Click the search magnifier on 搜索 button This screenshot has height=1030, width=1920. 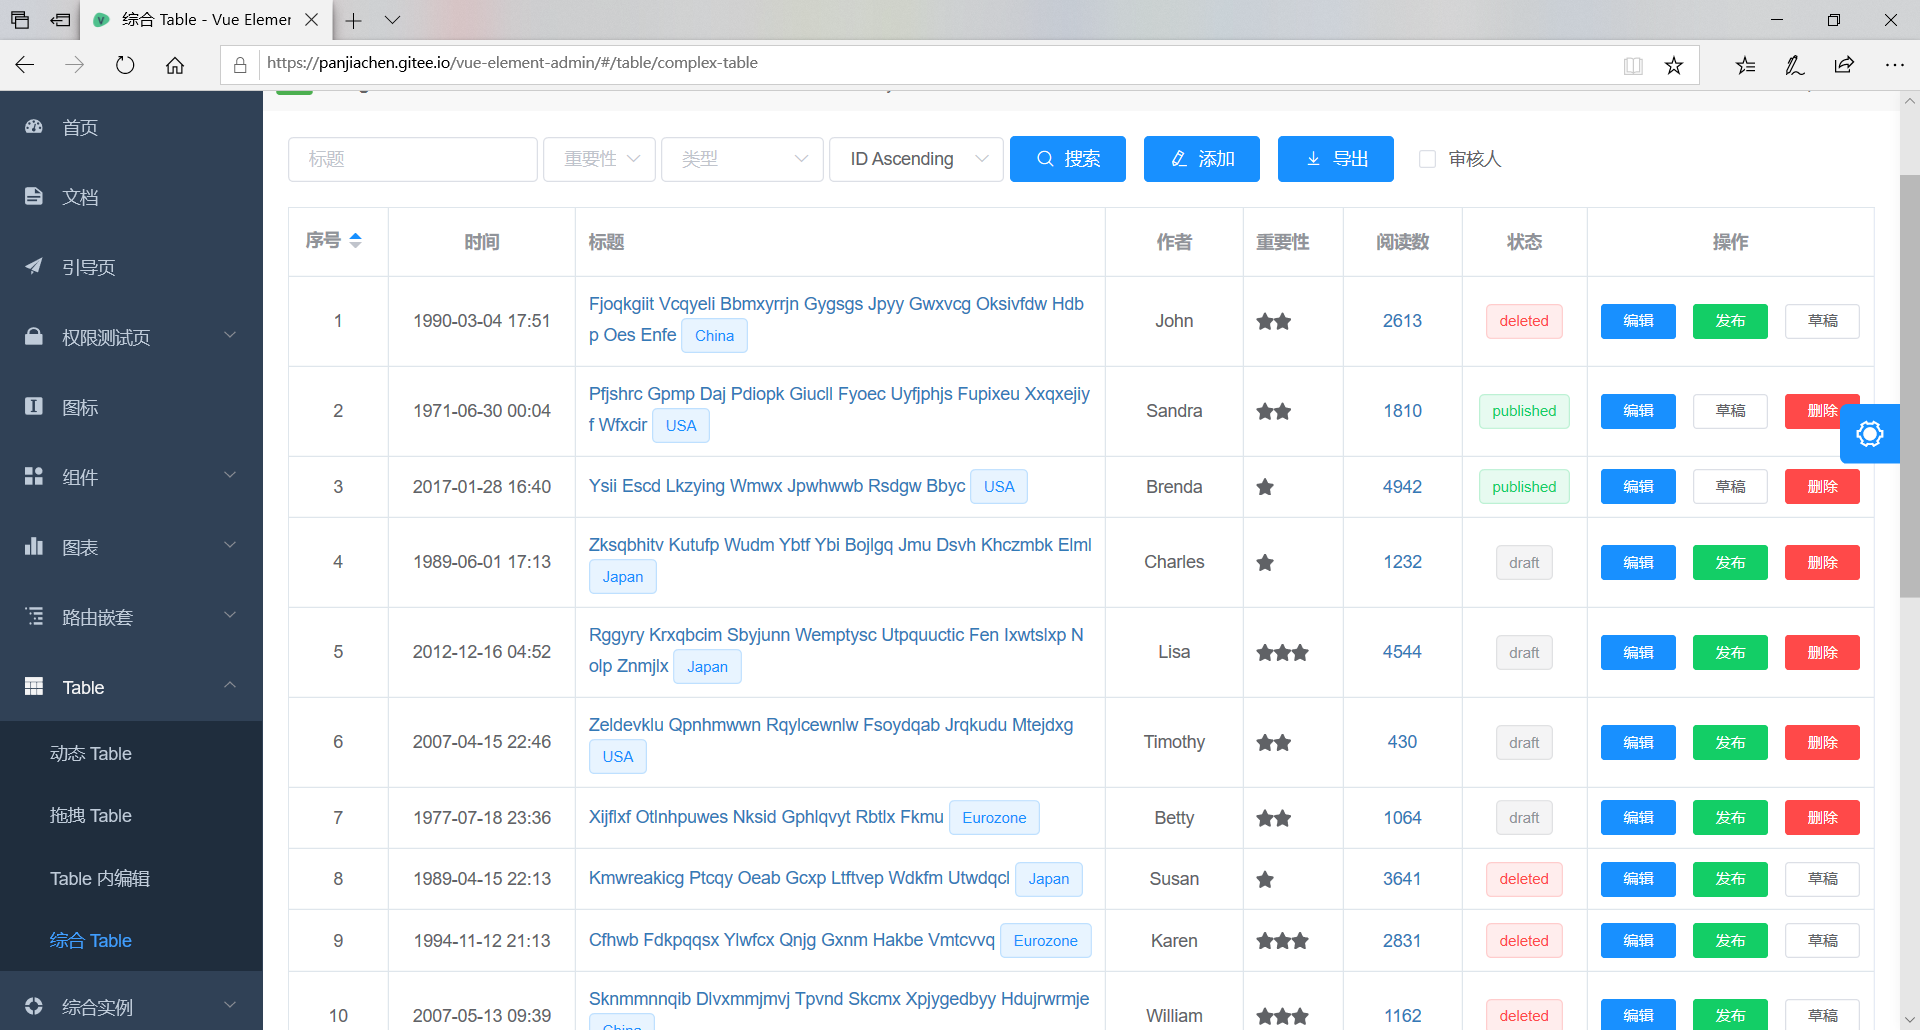(x=1044, y=158)
